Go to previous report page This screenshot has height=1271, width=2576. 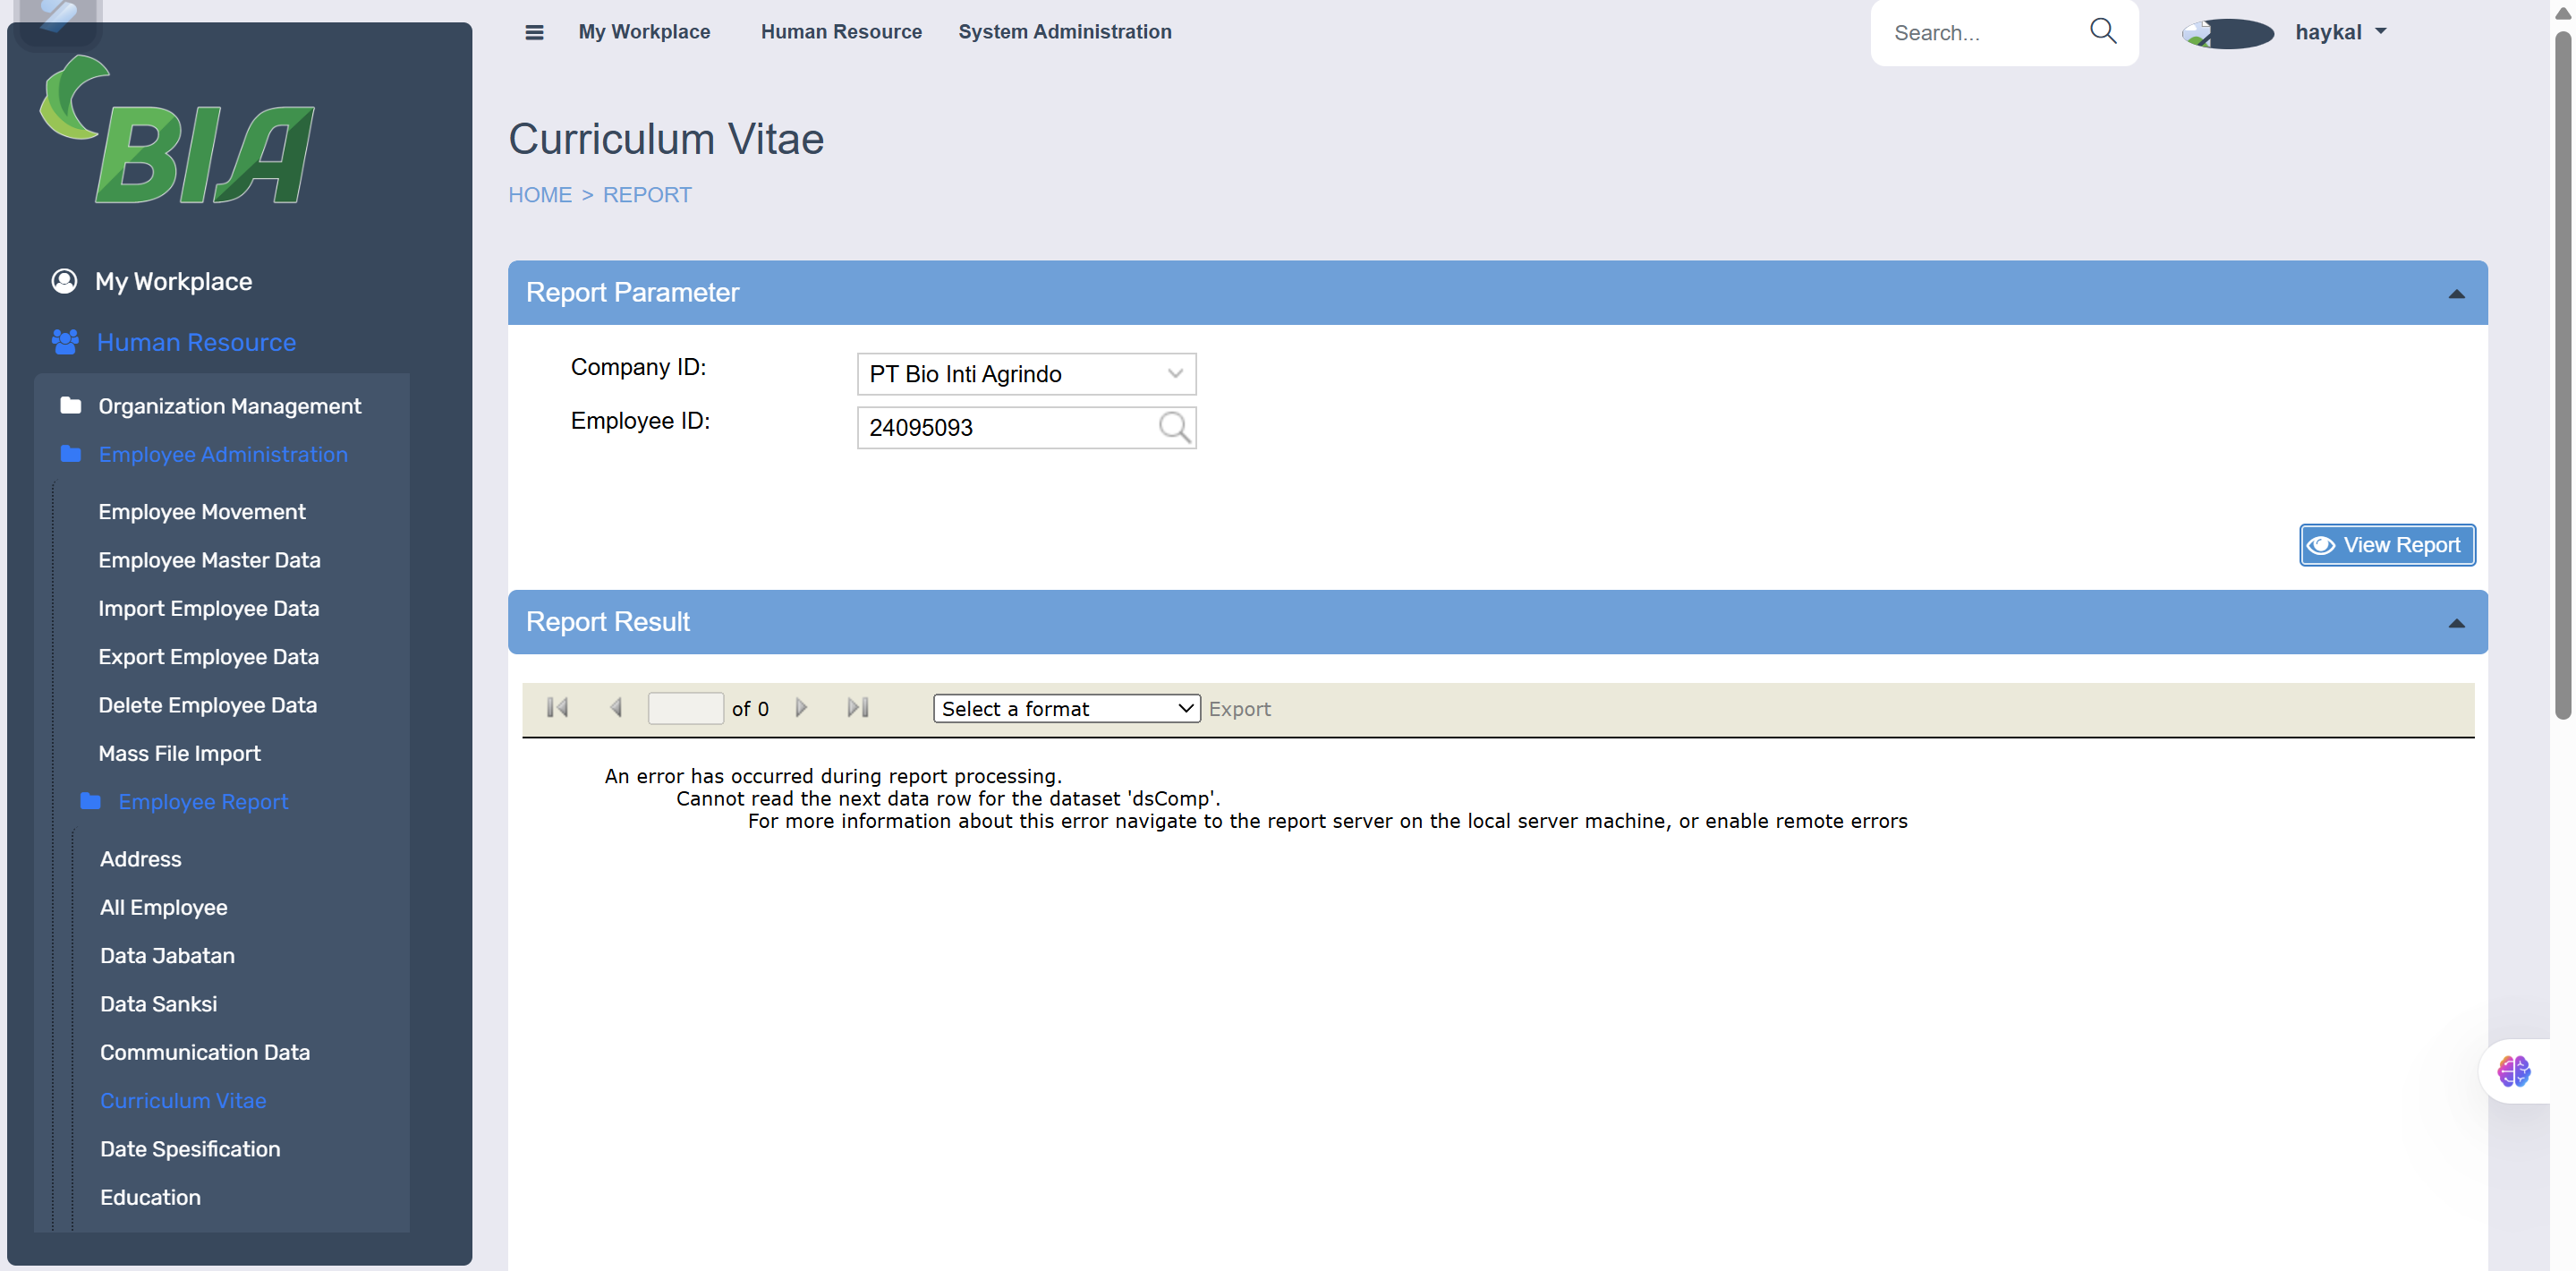pyautogui.click(x=616, y=708)
